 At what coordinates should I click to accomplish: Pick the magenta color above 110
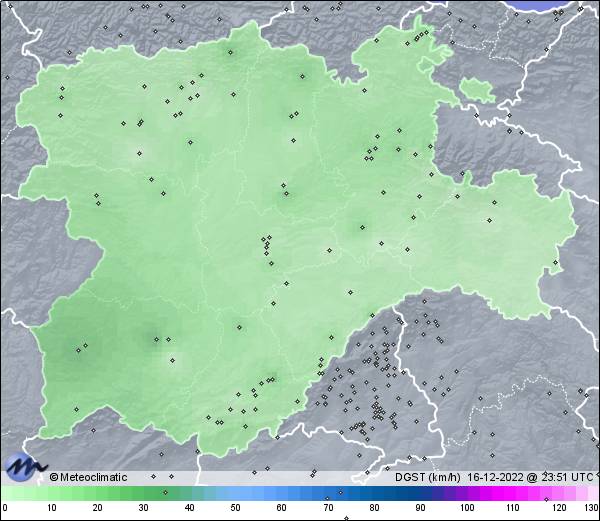tap(513, 493)
